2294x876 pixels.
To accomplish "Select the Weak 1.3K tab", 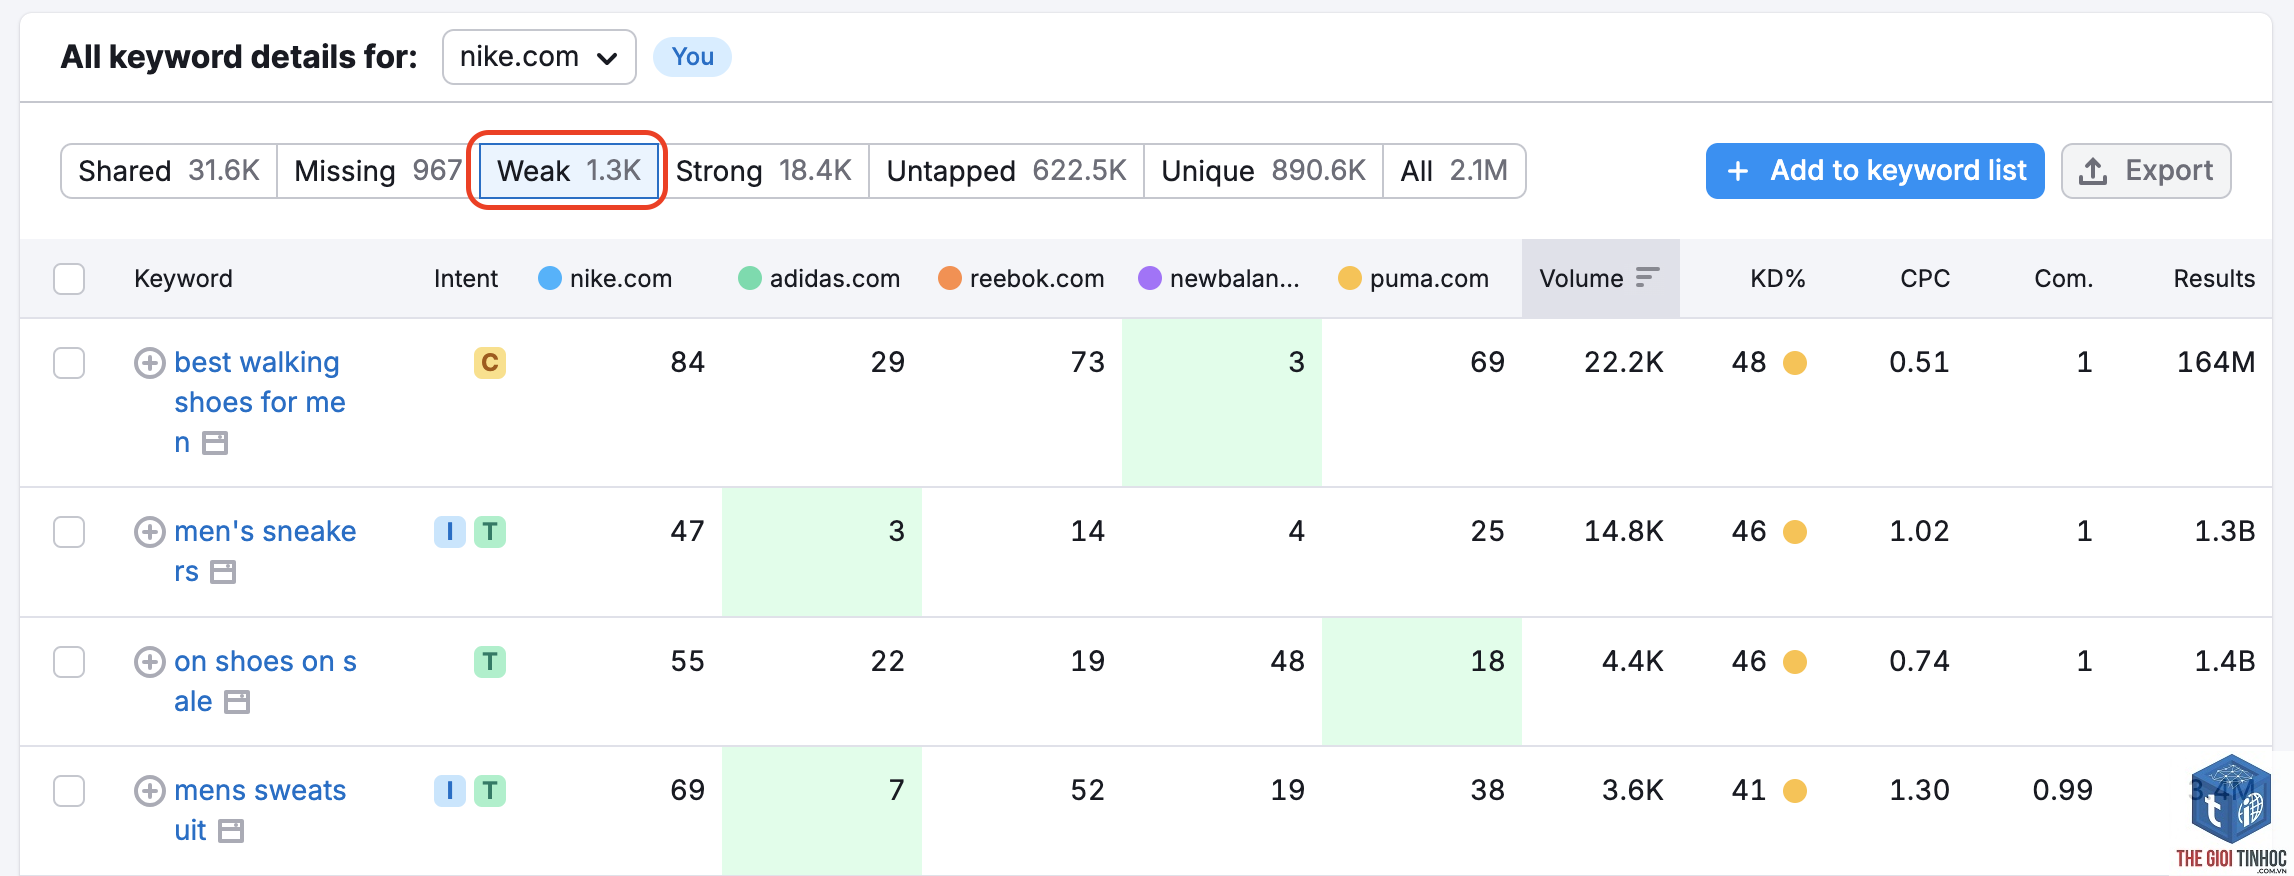I will [569, 171].
